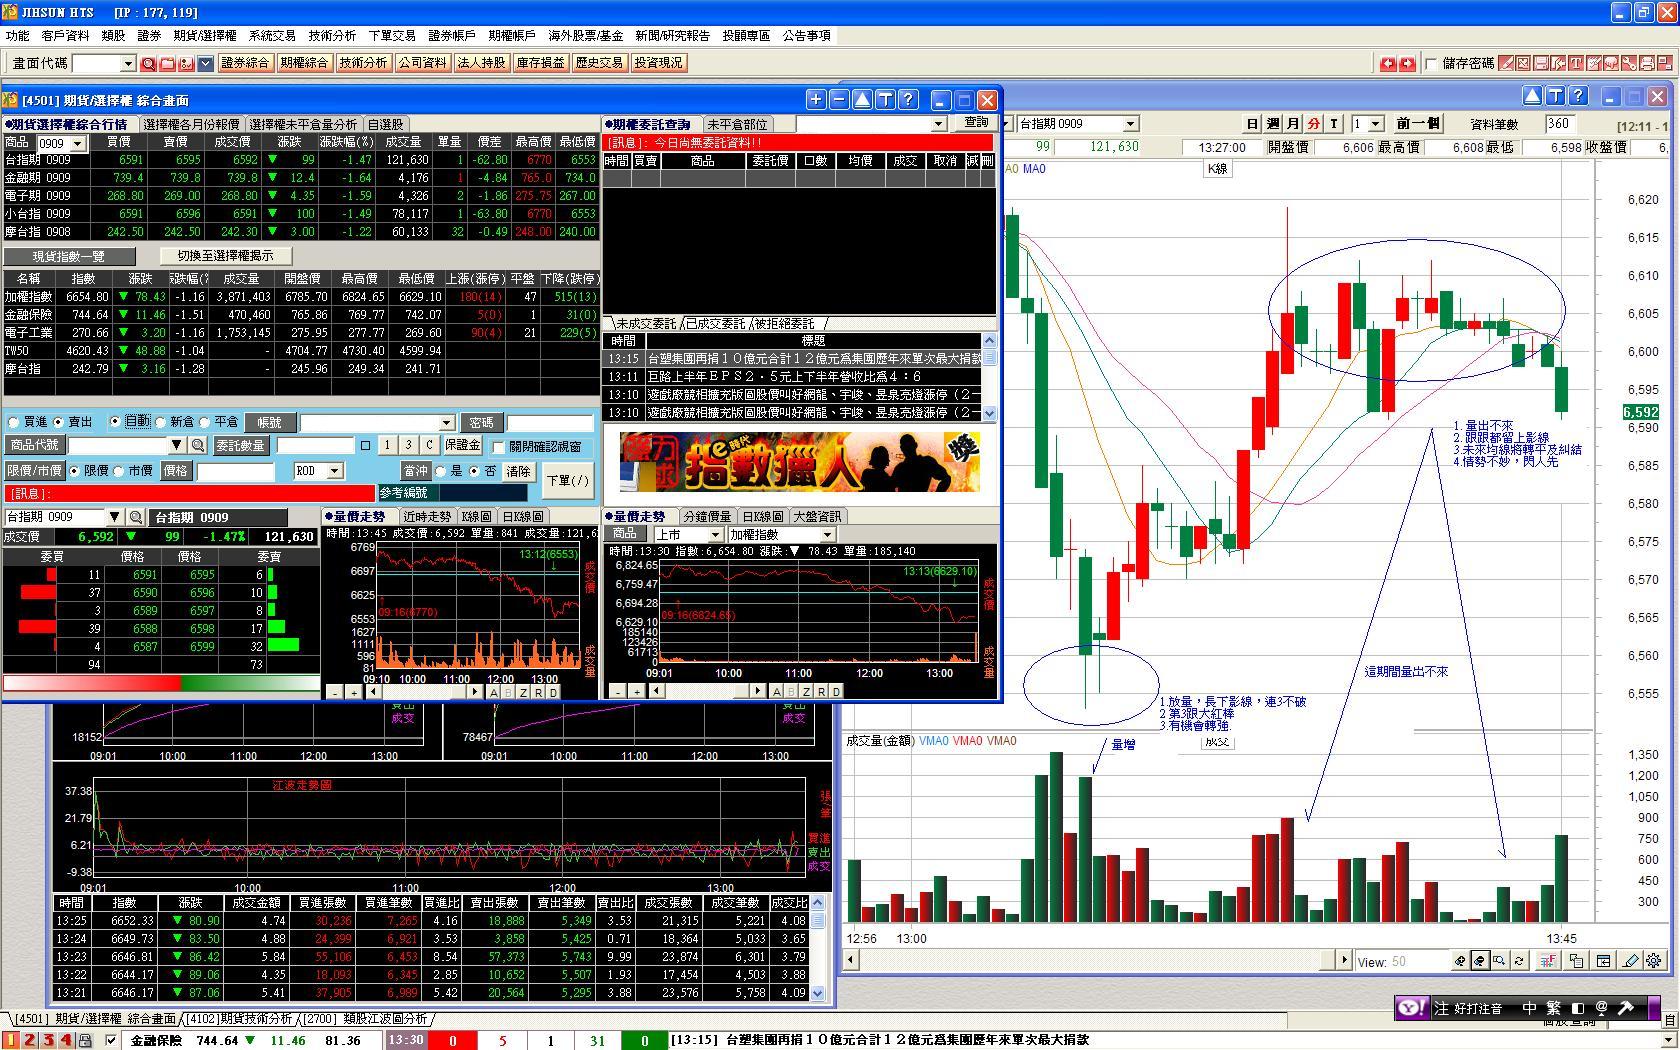Click the triangle icon in the chart window title bar
This screenshot has width=1680, height=1050.
[1532, 96]
